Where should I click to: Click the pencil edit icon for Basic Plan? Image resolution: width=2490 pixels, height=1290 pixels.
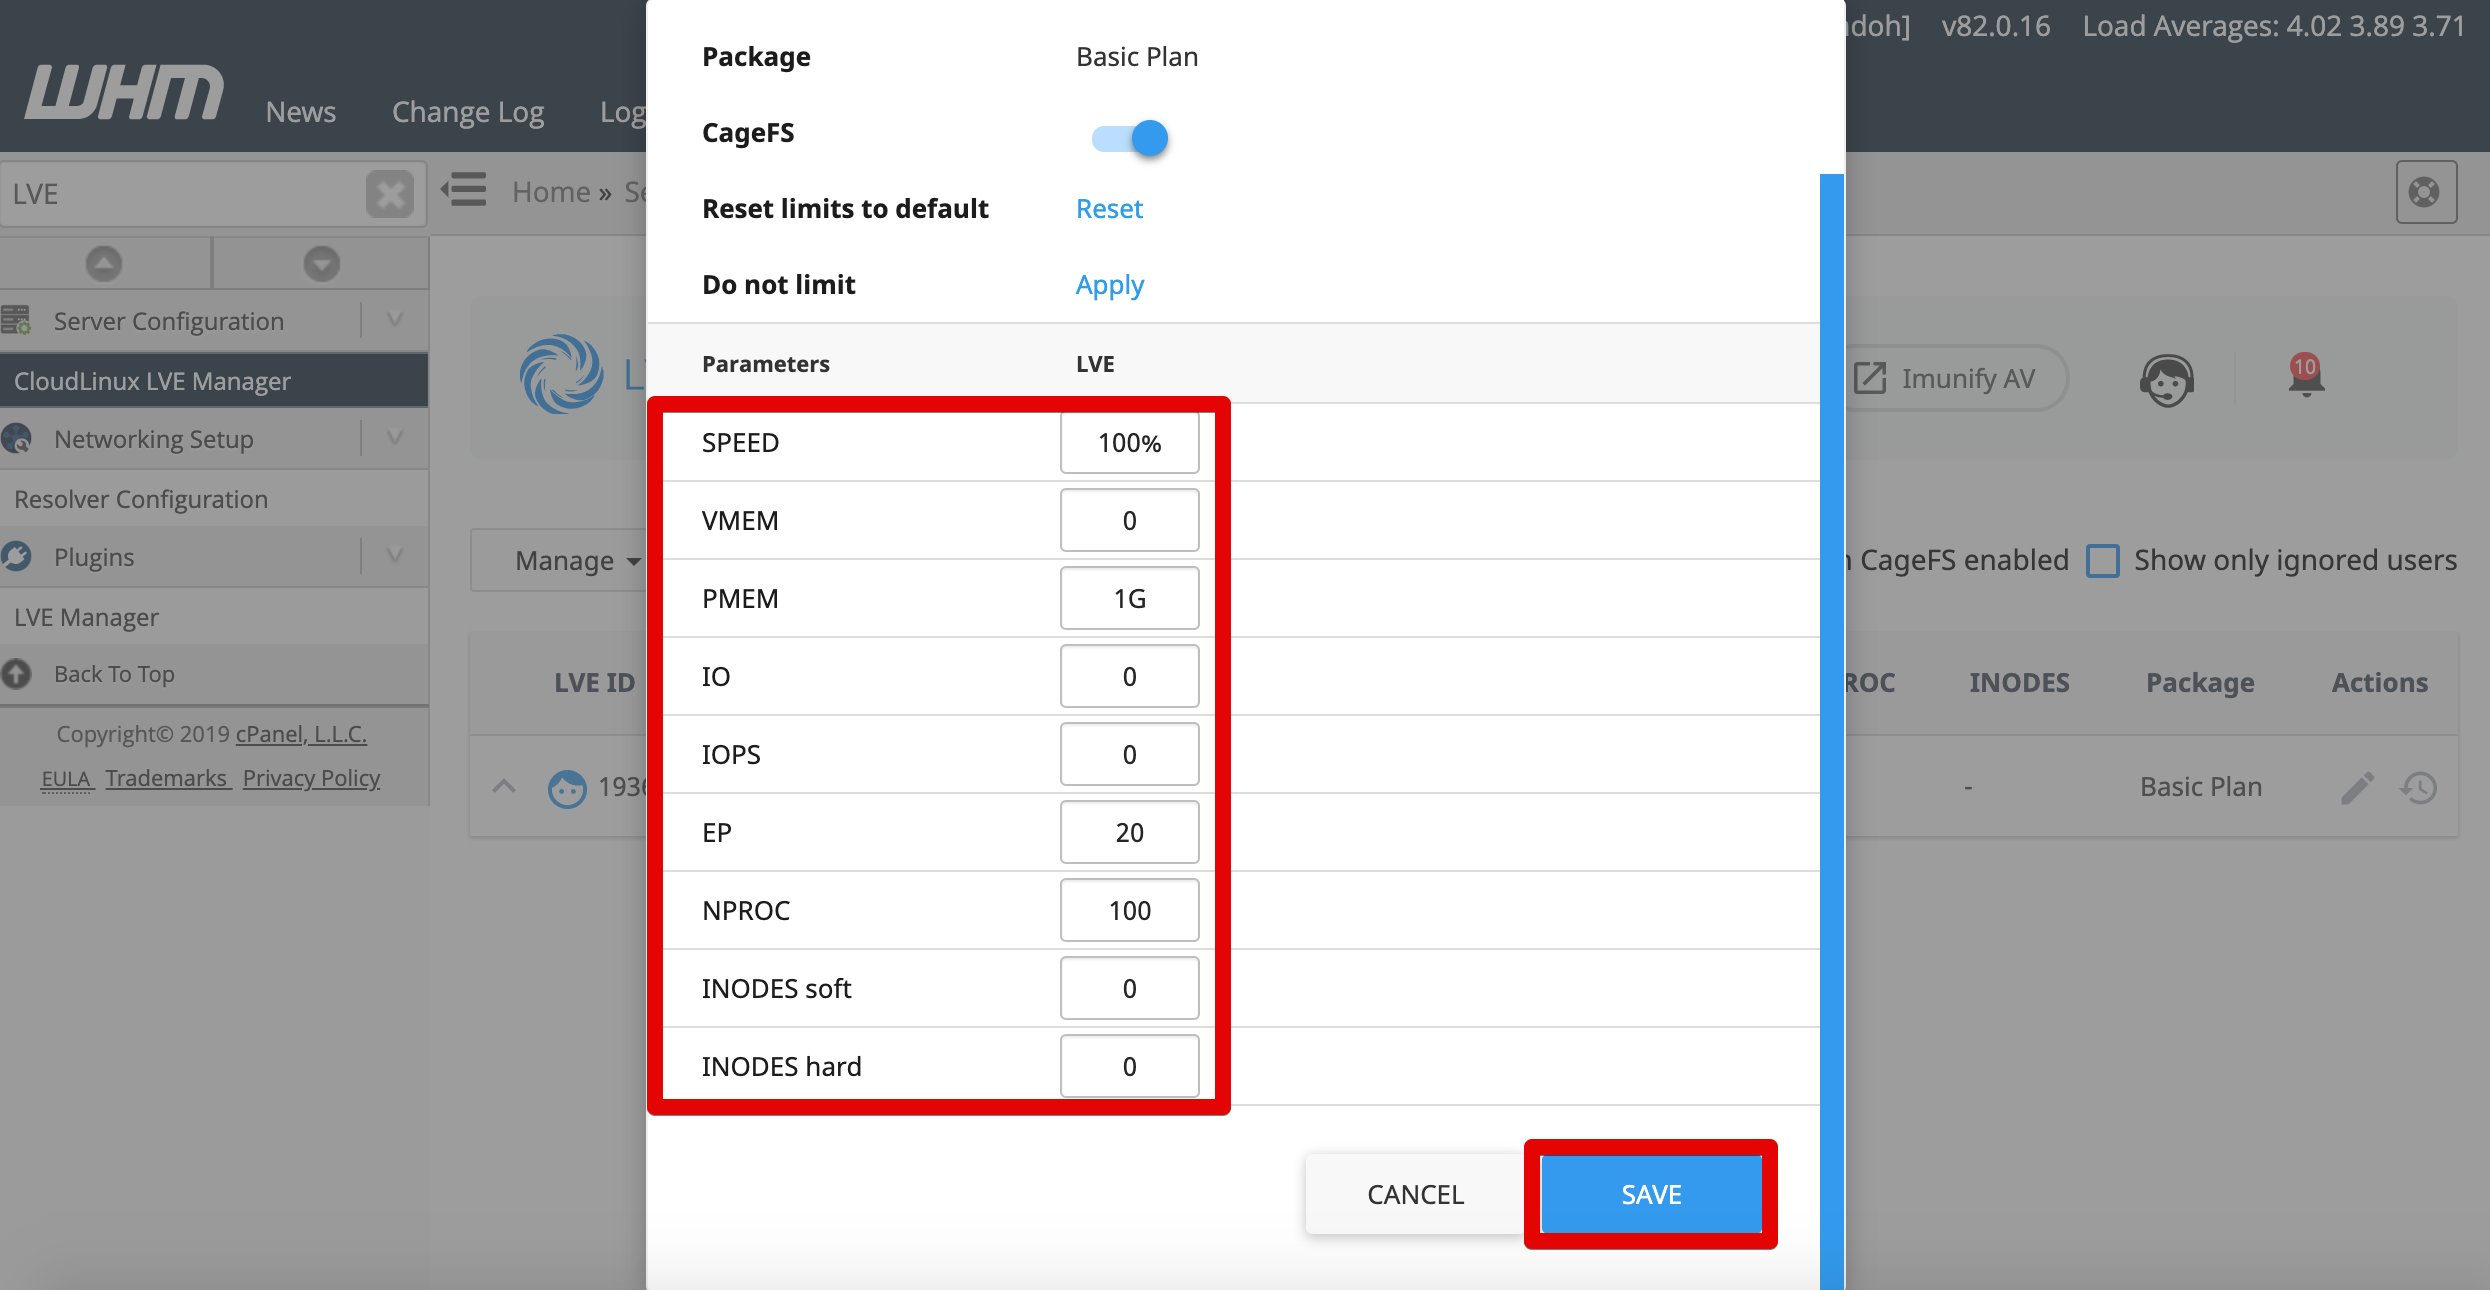click(x=2357, y=788)
